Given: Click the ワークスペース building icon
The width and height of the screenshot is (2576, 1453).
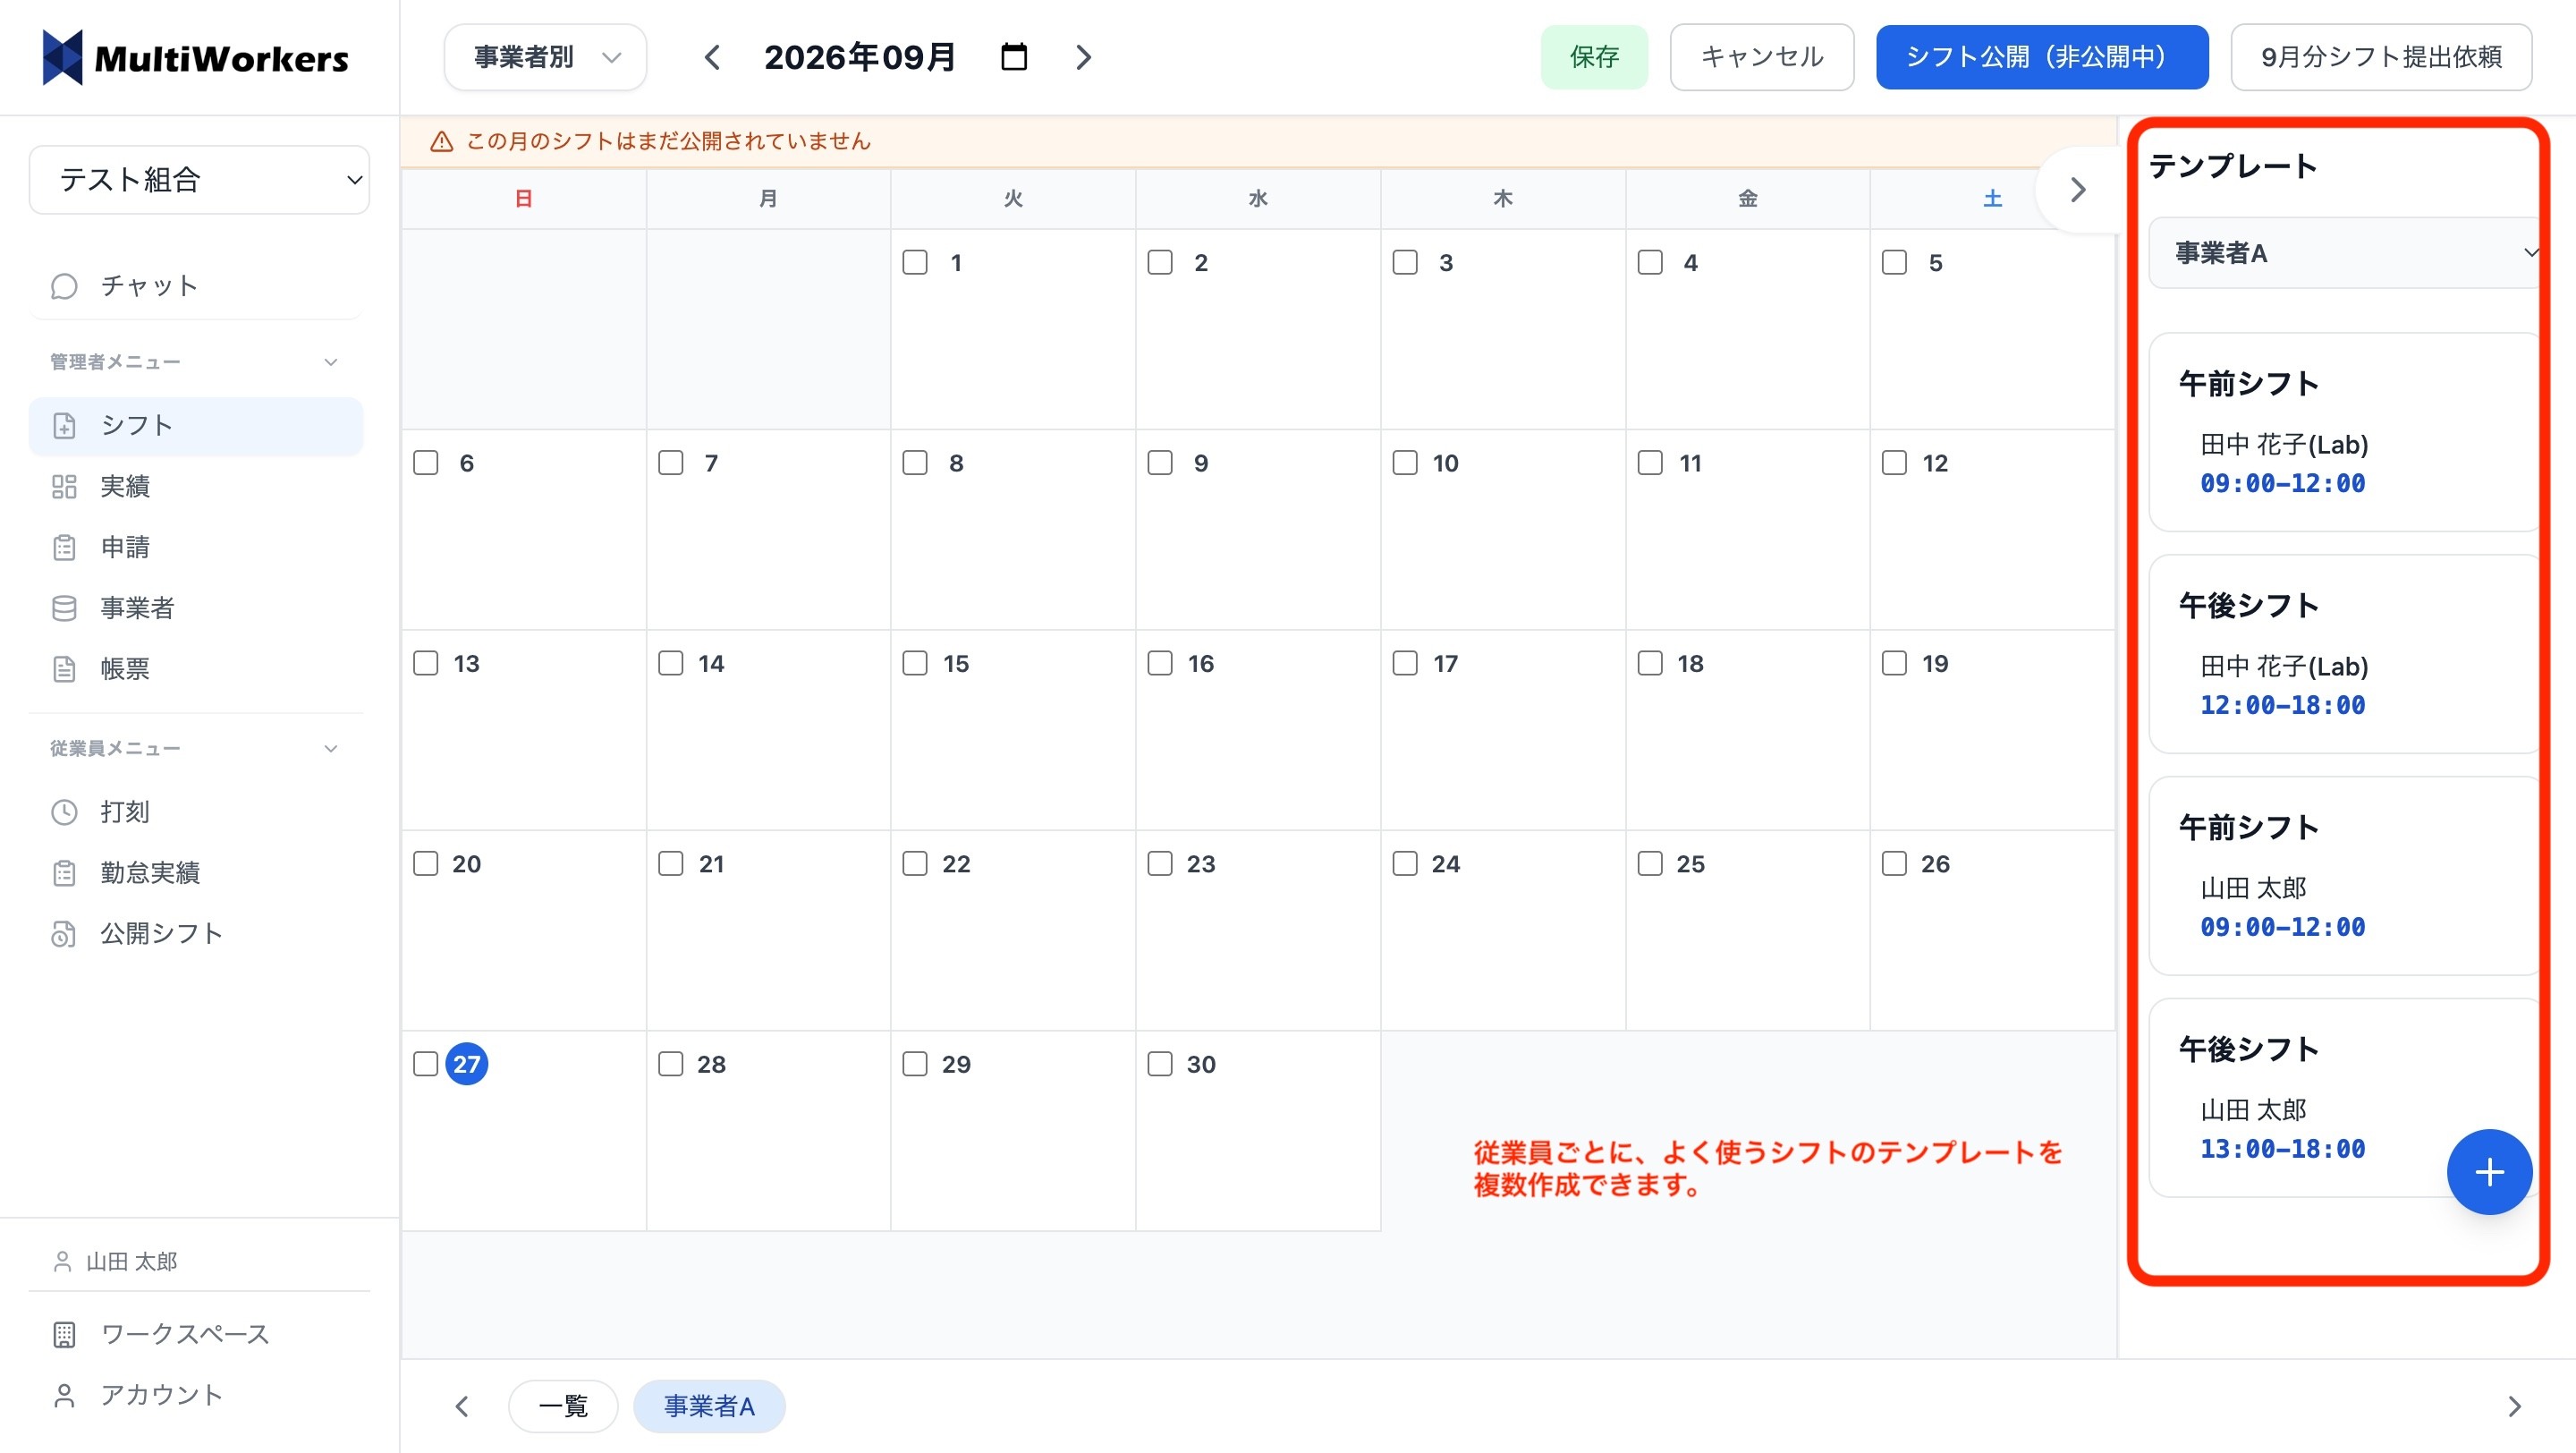Looking at the screenshot, I should pos(64,1335).
